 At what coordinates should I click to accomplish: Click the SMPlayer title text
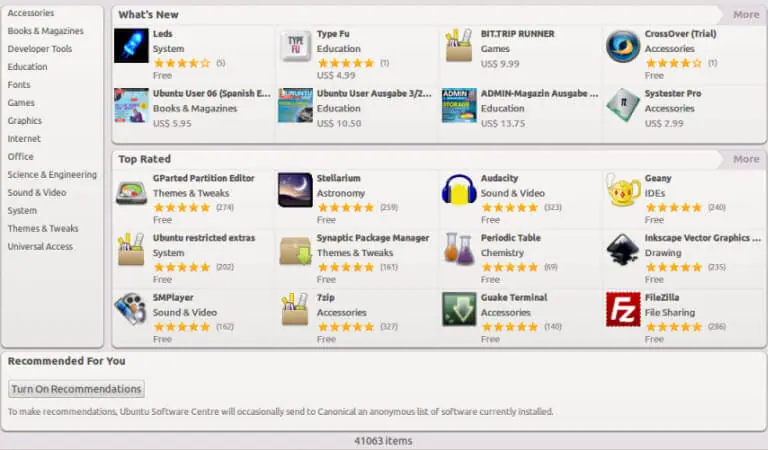click(x=173, y=298)
